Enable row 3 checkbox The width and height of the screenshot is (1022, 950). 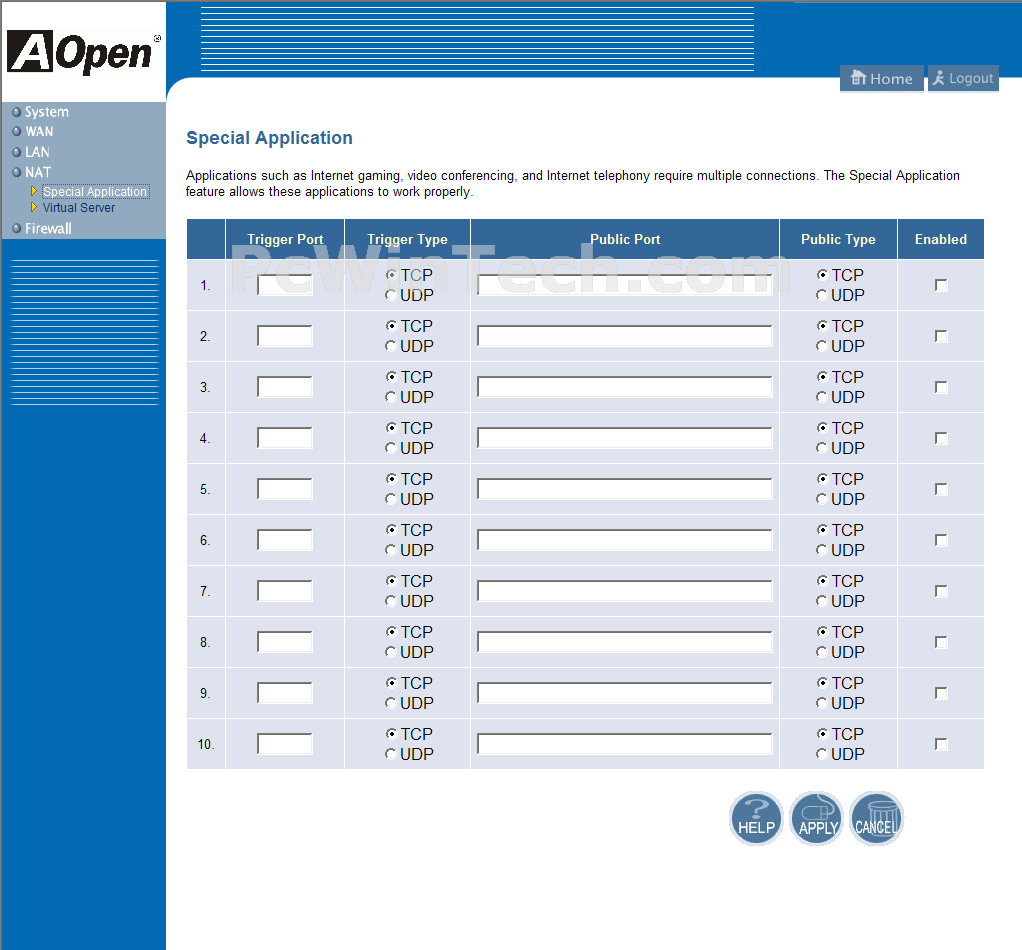pos(941,387)
